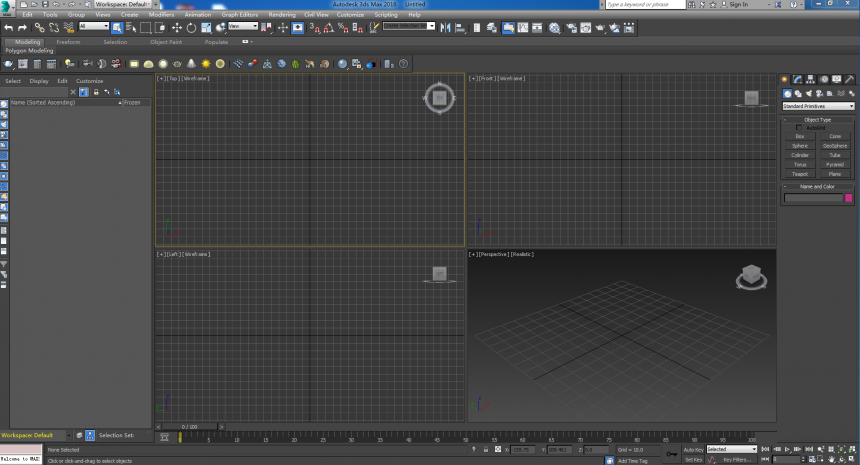Viewport: 860px width, 465px height.
Task: Open the Rendering menu
Action: click(x=282, y=15)
